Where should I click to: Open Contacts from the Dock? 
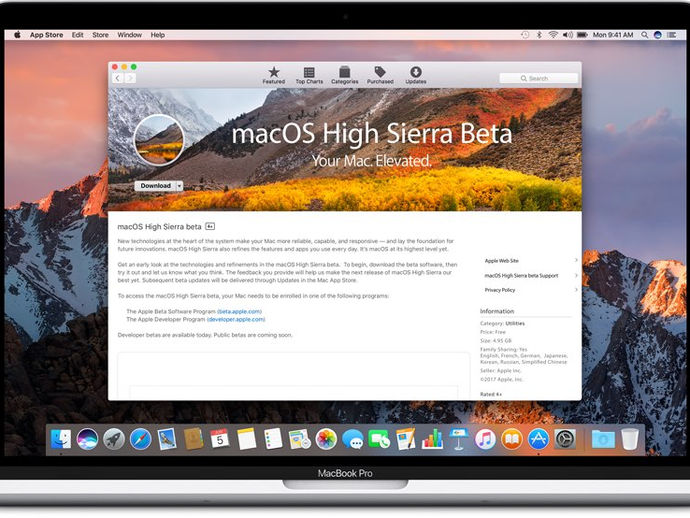(193, 439)
